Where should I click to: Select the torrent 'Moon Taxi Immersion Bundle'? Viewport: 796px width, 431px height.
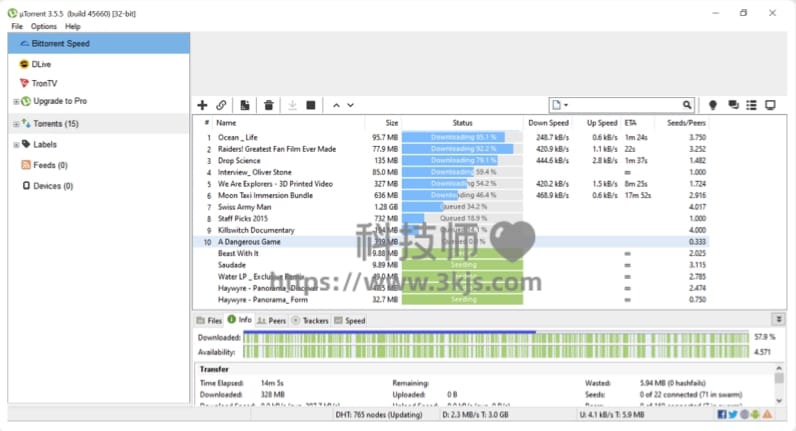265,195
